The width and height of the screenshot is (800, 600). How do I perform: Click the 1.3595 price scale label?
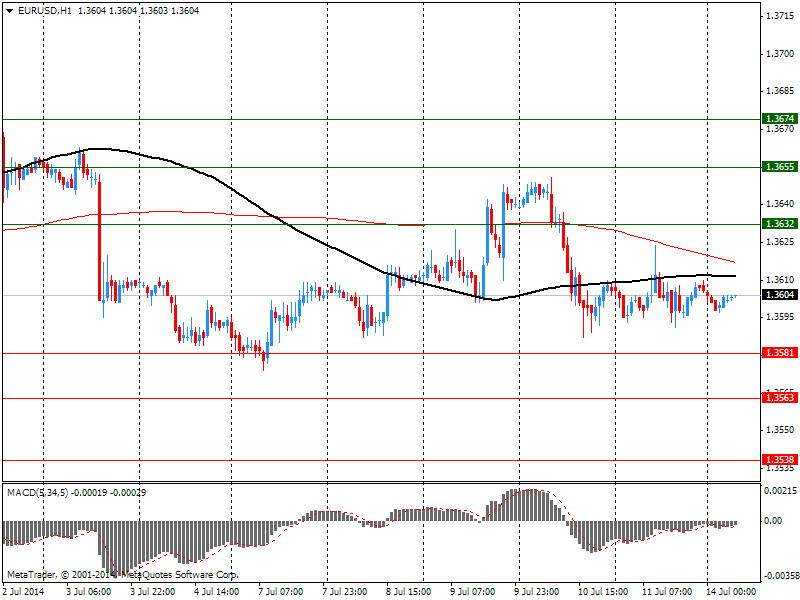tap(780, 317)
